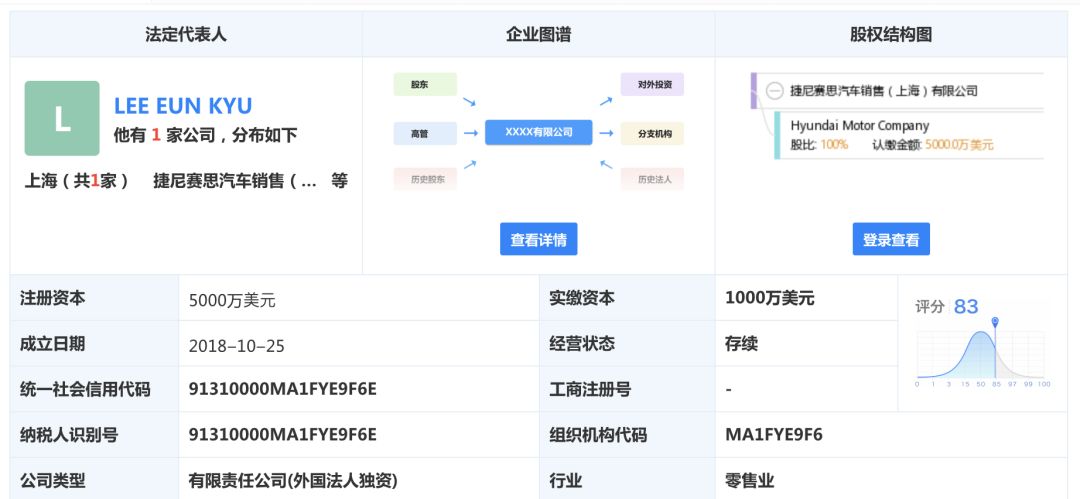Viewport: 1080px width, 499px height.
Task: Click 行业 value 零售业
Action: pos(750,480)
